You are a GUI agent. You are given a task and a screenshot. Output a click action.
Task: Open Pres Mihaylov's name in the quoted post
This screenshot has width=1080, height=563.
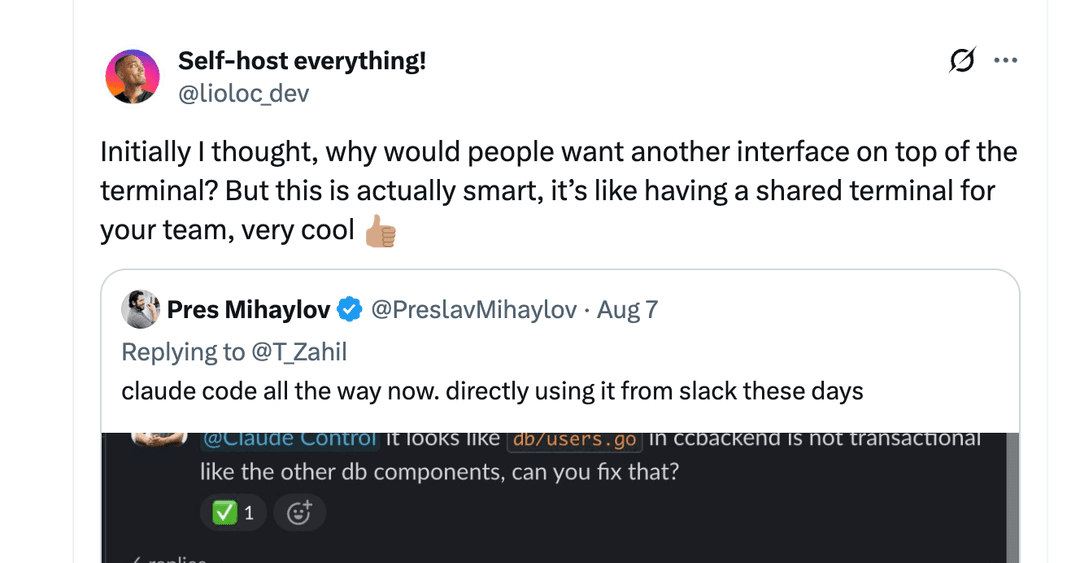coord(248,310)
